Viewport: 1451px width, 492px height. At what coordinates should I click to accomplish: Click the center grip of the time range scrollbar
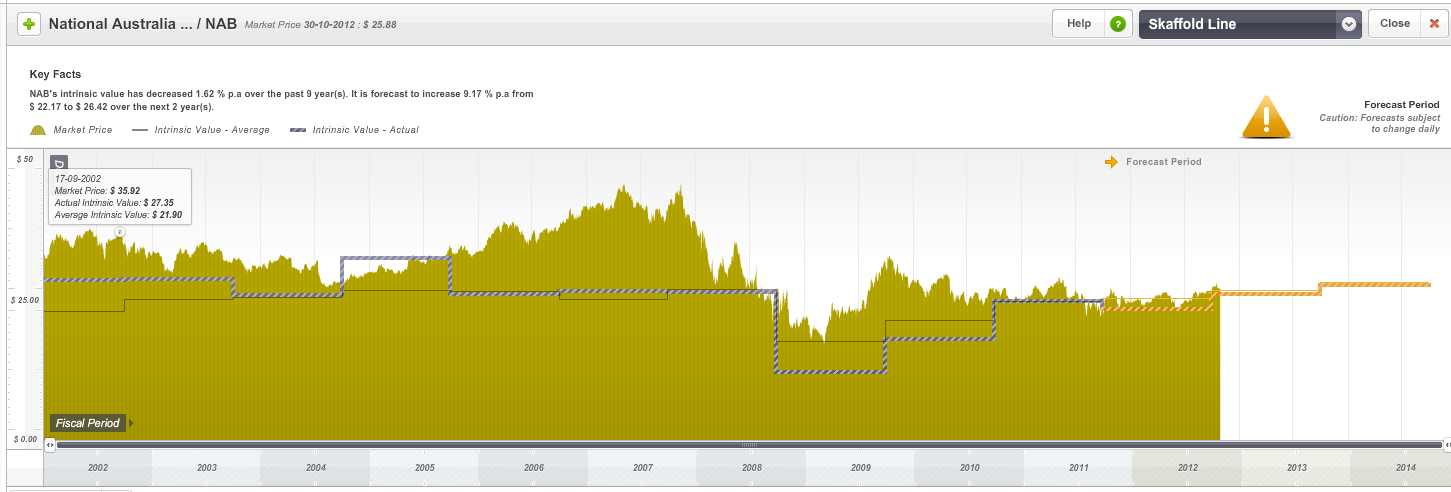coord(748,444)
